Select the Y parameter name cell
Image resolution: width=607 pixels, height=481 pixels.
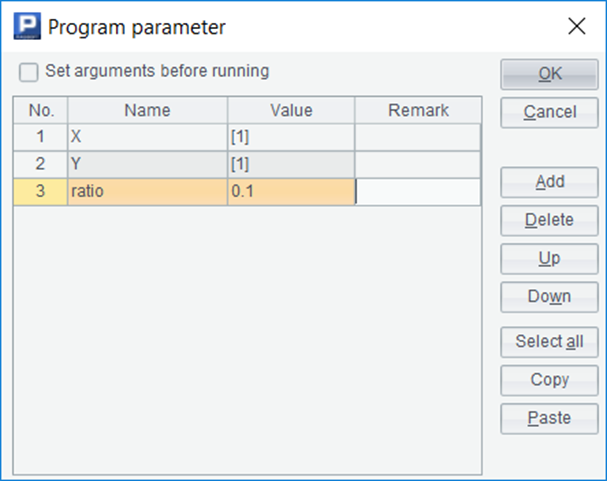[x=147, y=164]
